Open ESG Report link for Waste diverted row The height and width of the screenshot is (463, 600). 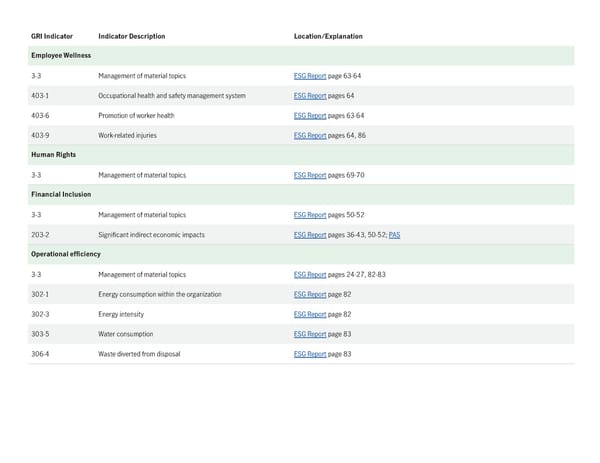point(310,354)
